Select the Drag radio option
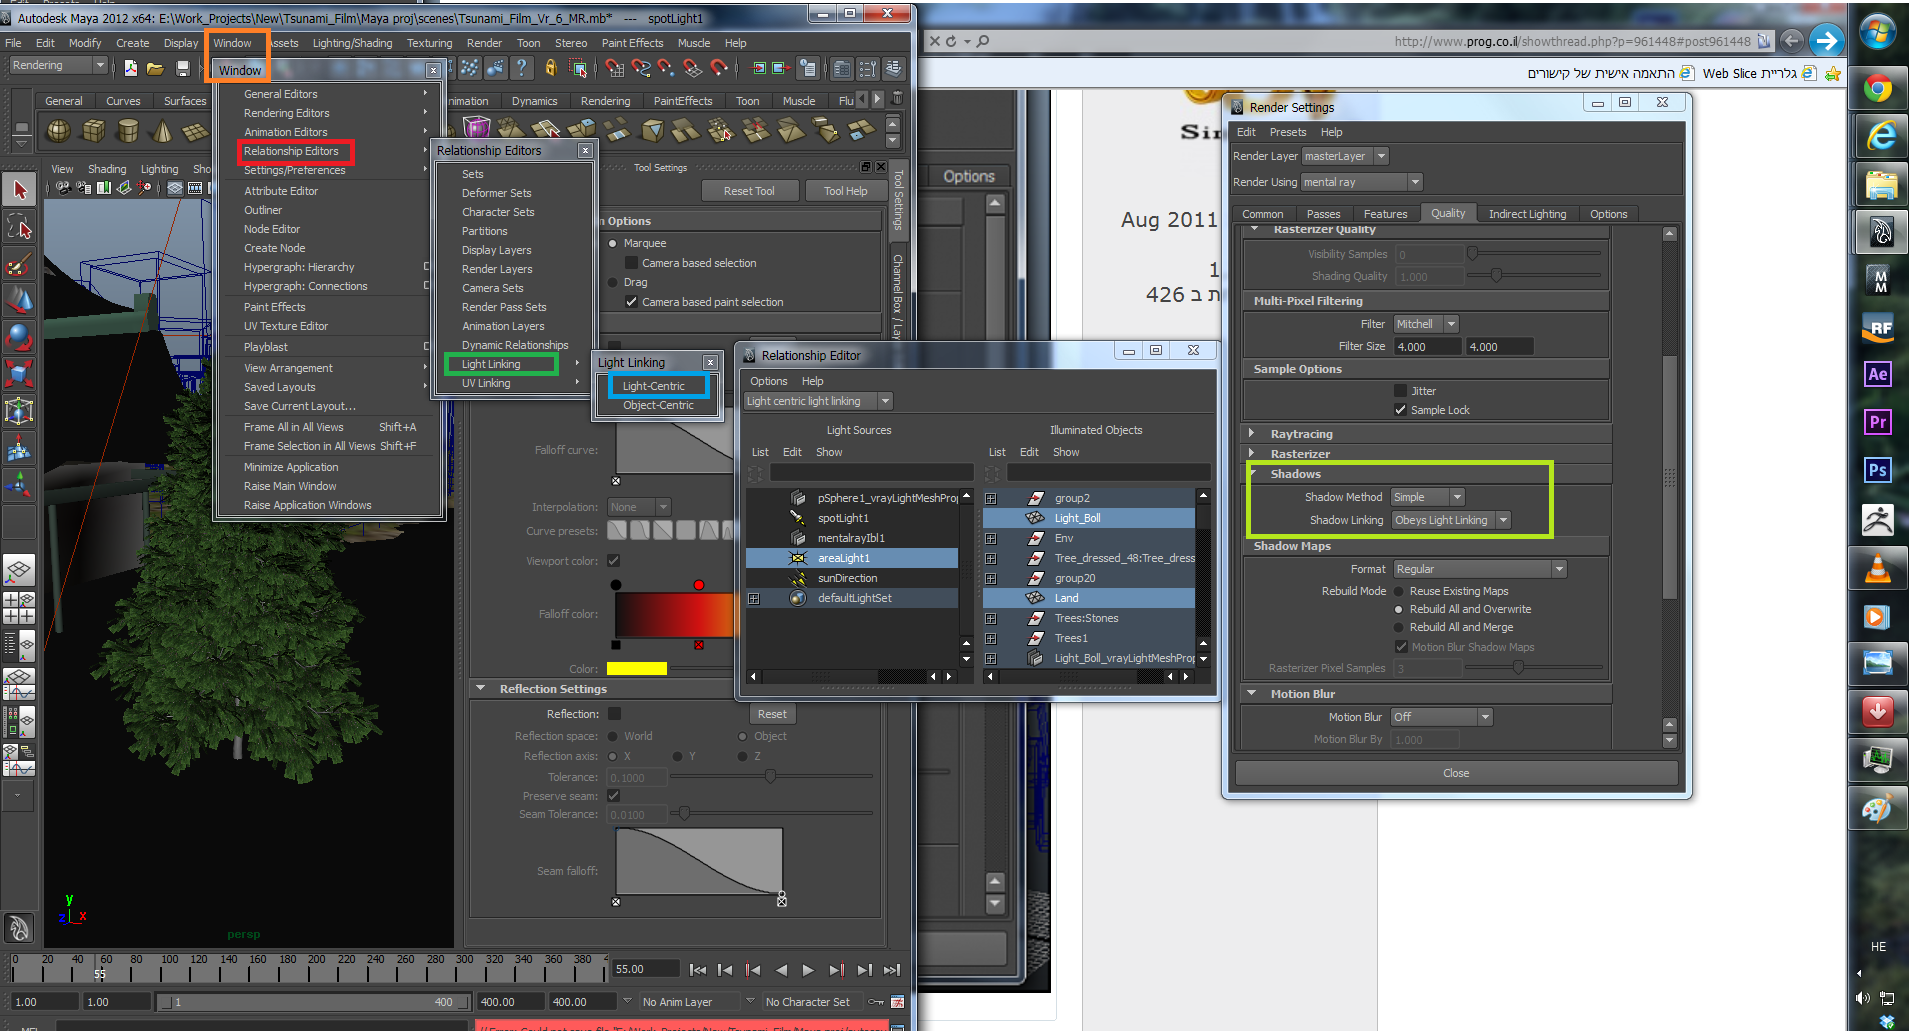 [613, 282]
